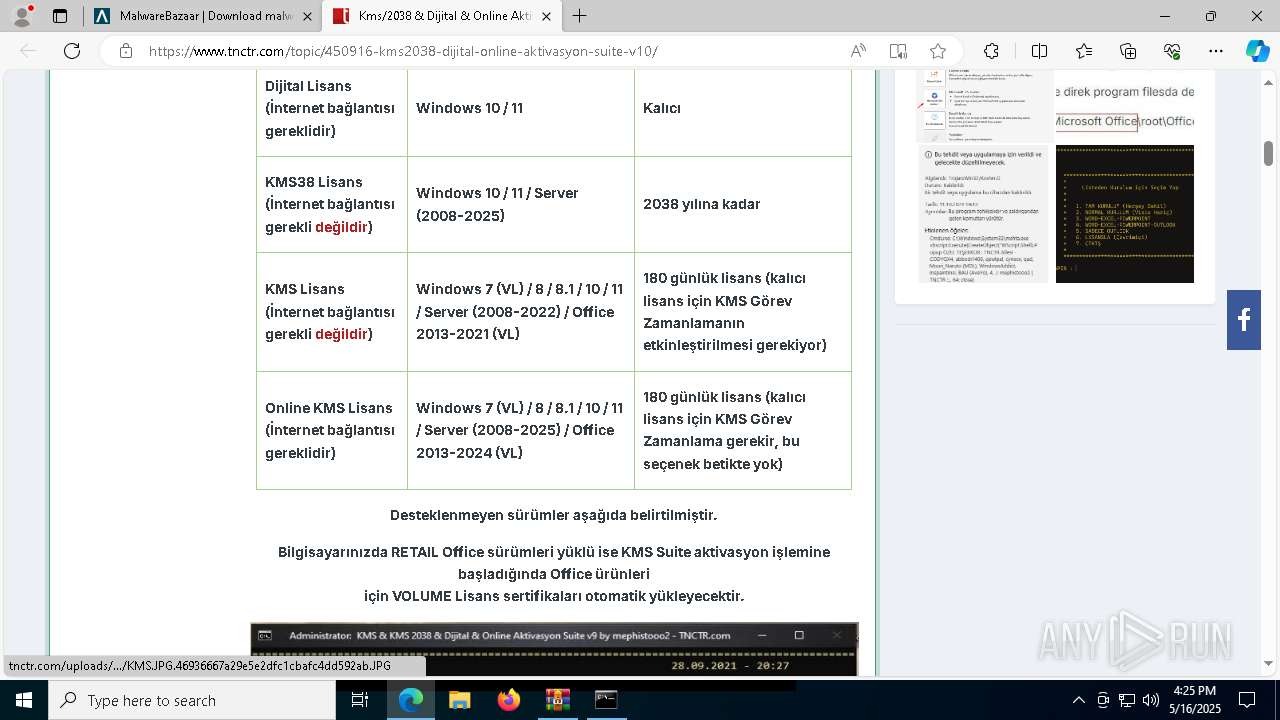This screenshot has height=720, width=1280.
Task: Select the '2038 yılına kadar' cell
Action: point(702,204)
